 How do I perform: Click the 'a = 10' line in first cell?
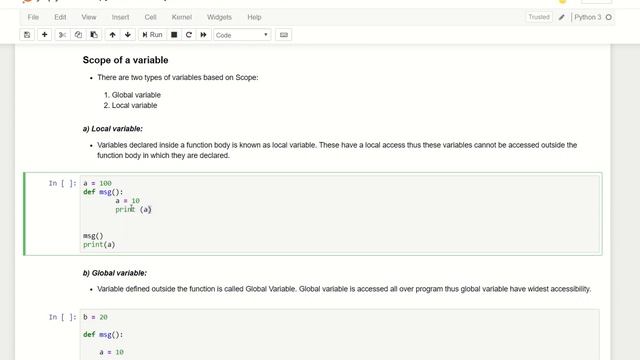(127, 201)
